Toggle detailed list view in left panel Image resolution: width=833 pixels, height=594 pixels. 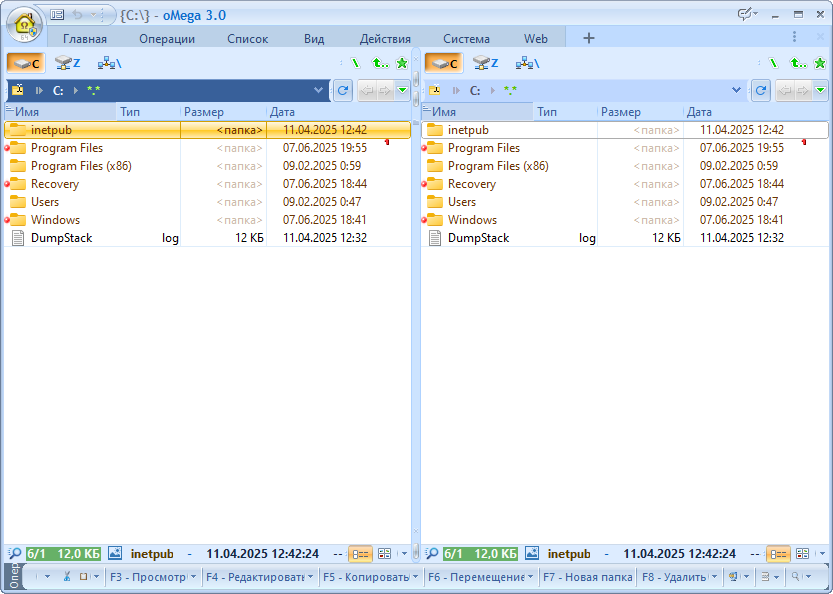(x=360, y=554)
